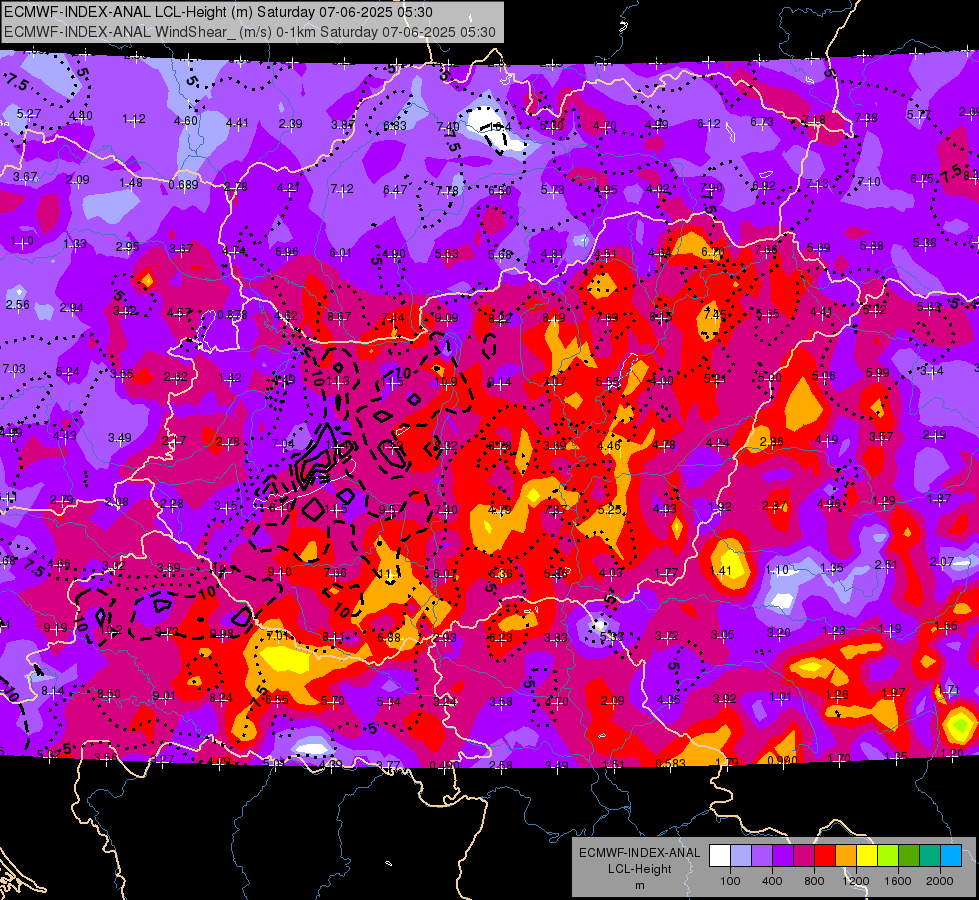Click the wind shear value 6.73

pyautogui.click(x=762, y=122)
